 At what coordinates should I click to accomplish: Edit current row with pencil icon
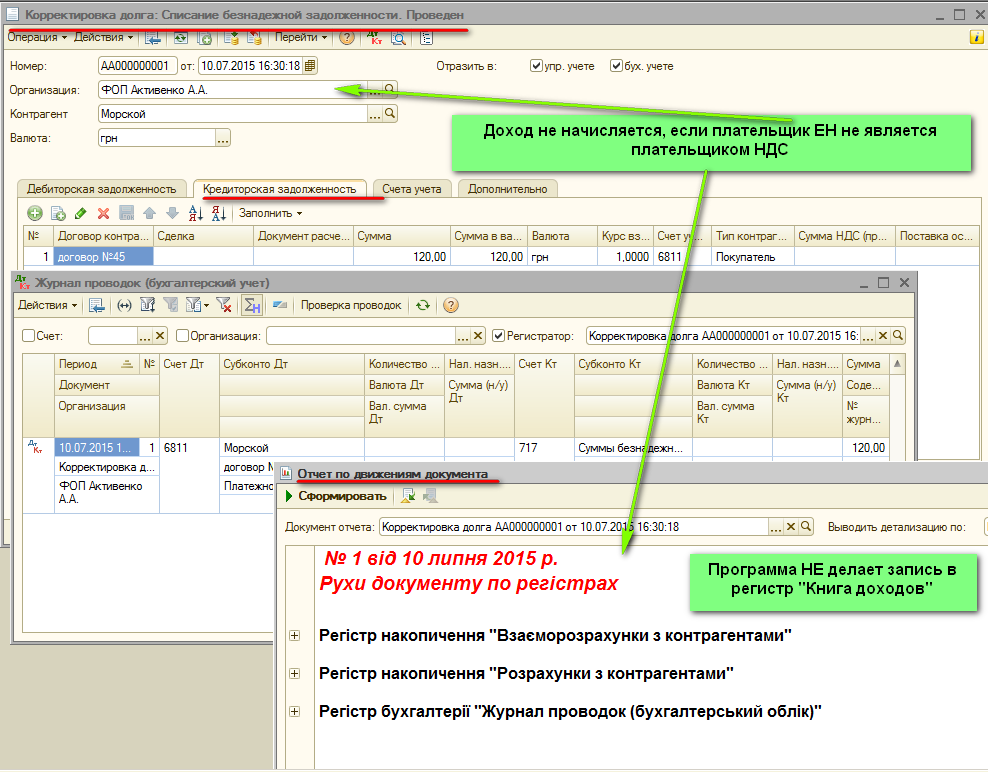(x=81, y=214)
